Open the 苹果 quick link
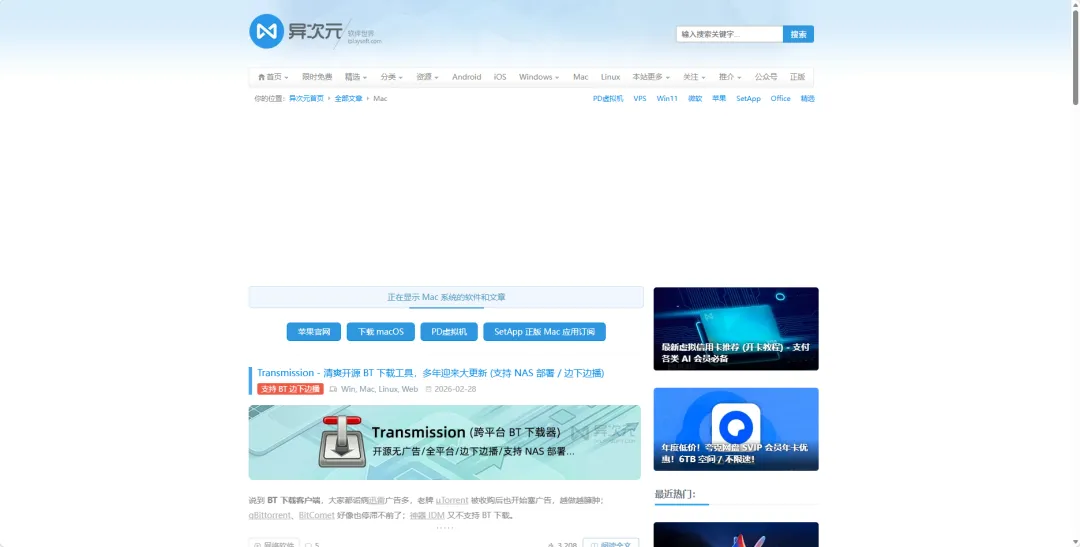This screenshot has height=547, width=1080. (x=719, y=99)
